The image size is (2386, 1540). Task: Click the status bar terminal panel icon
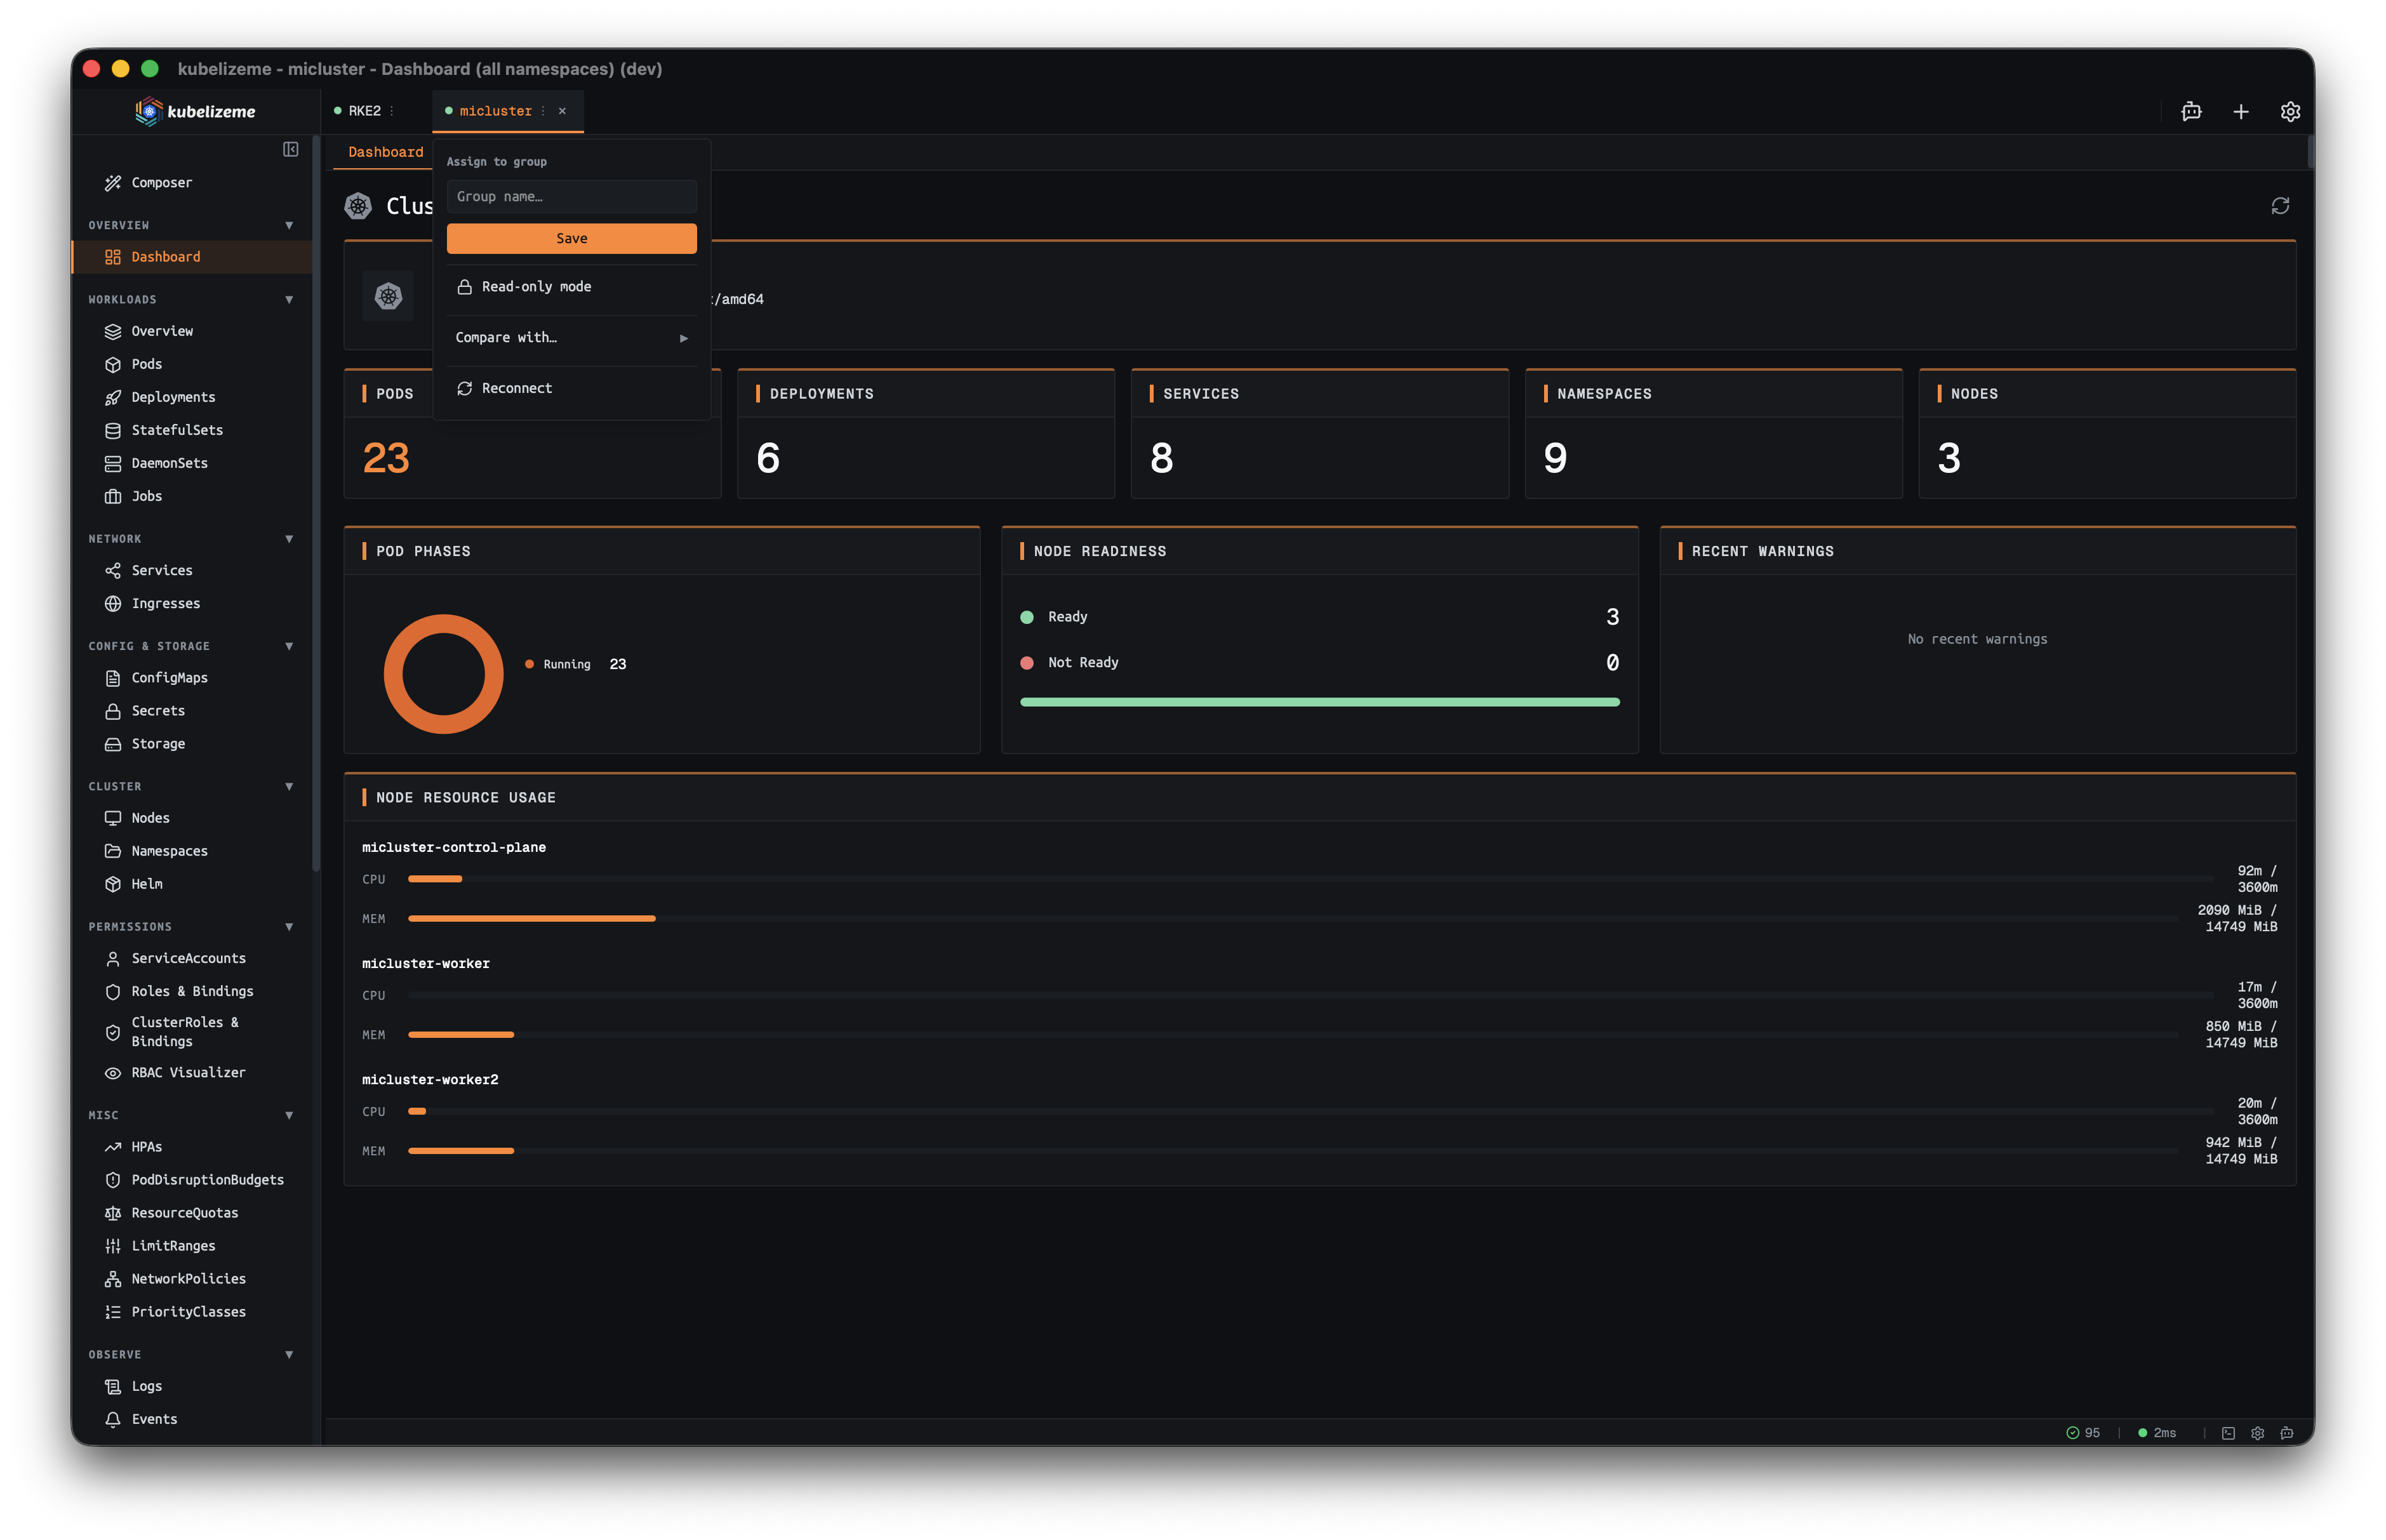click(2228, 1433)
